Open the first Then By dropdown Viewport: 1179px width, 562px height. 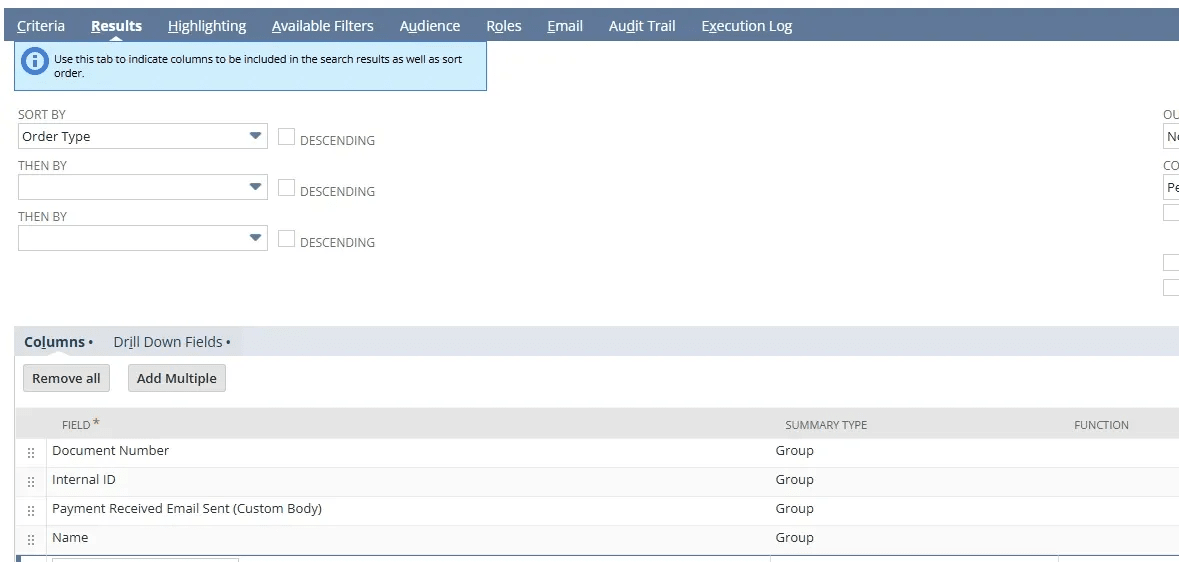[x=143, y=187]
